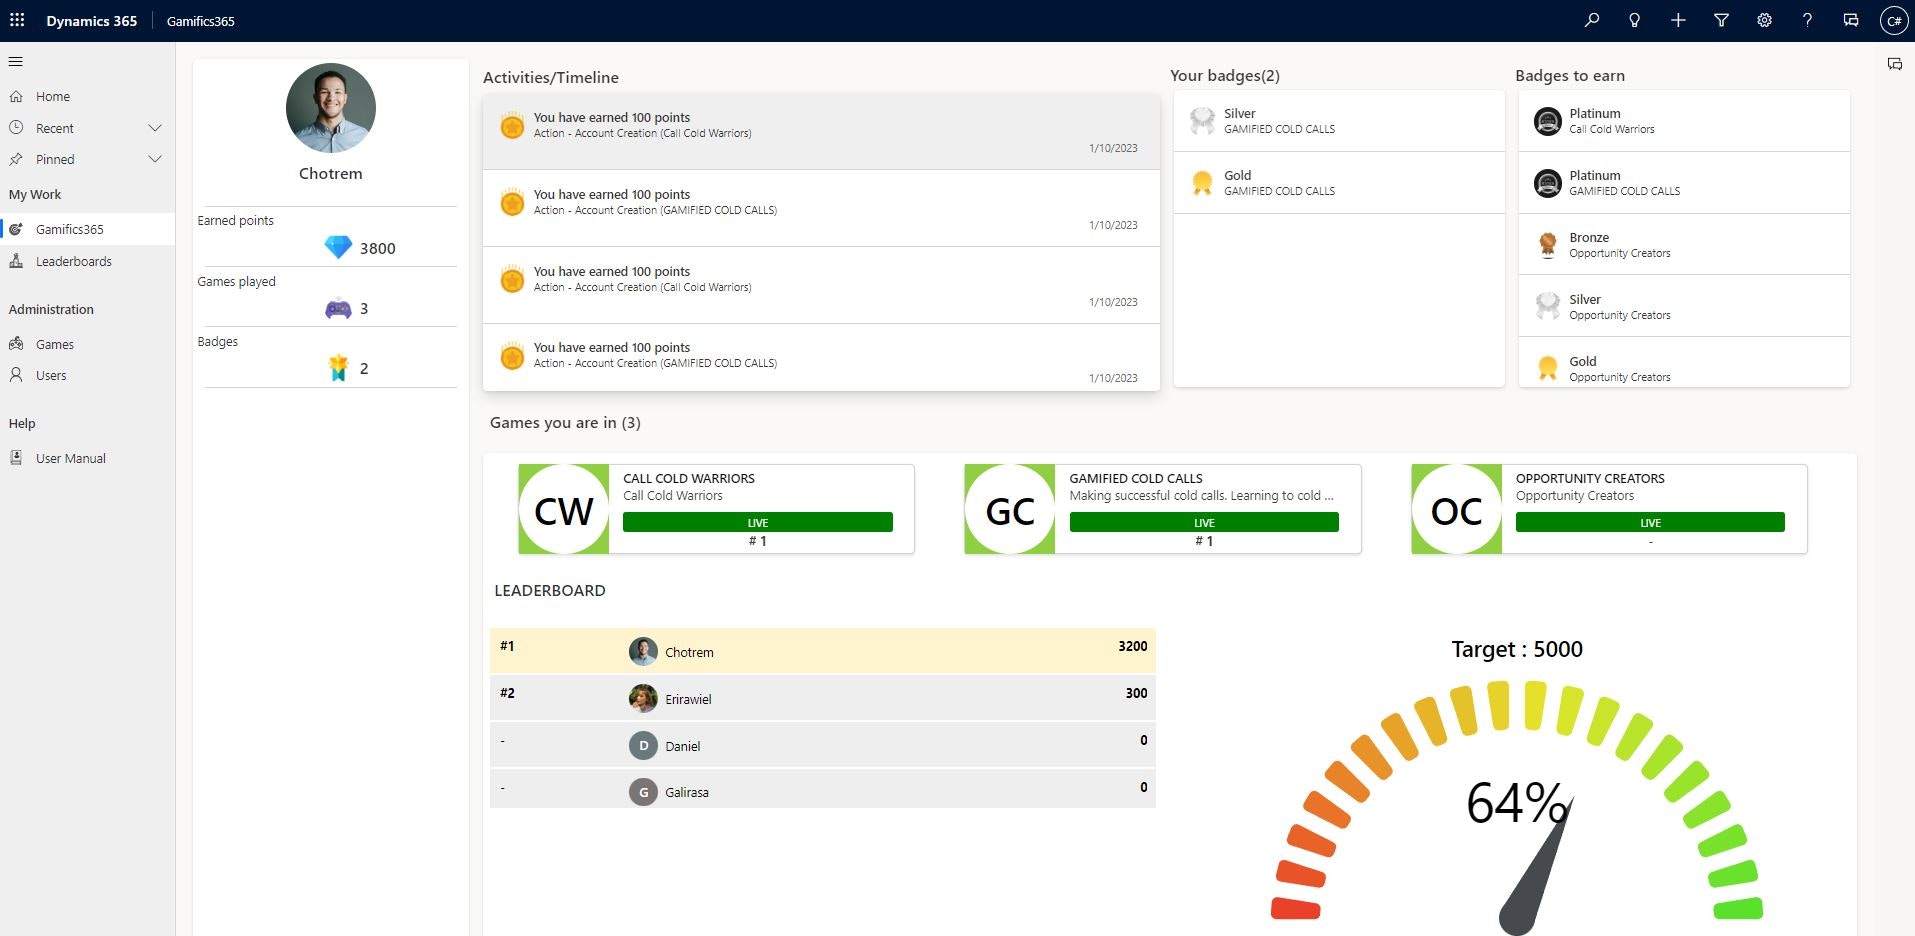Click the User Manual document icon
This screenshot has width=1915, height=936.
16,458
